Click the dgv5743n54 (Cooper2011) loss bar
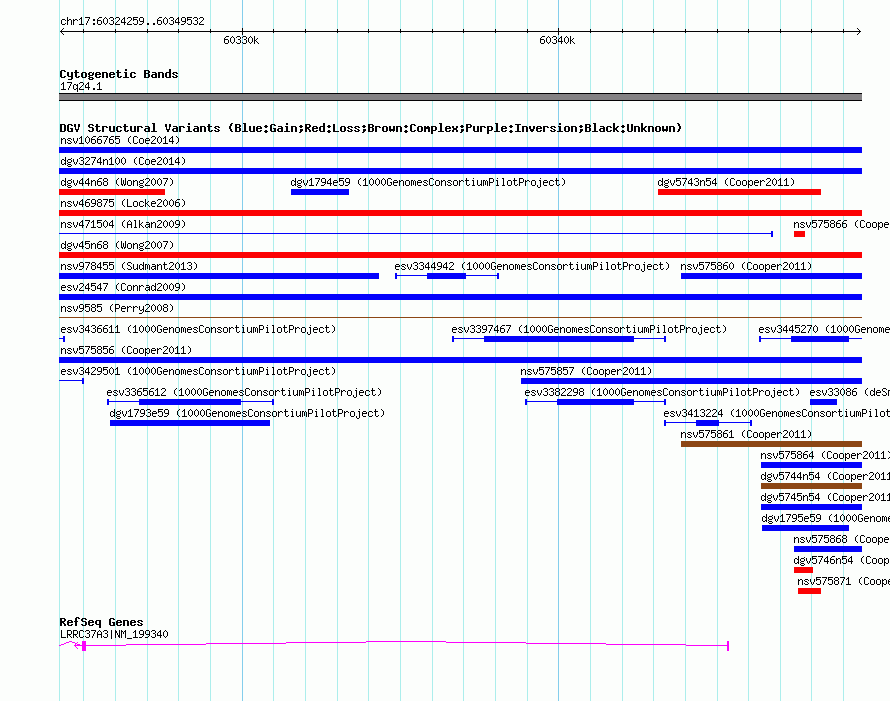Image resolution: width=890 pixels, height=701 pixels. point(739,192)
